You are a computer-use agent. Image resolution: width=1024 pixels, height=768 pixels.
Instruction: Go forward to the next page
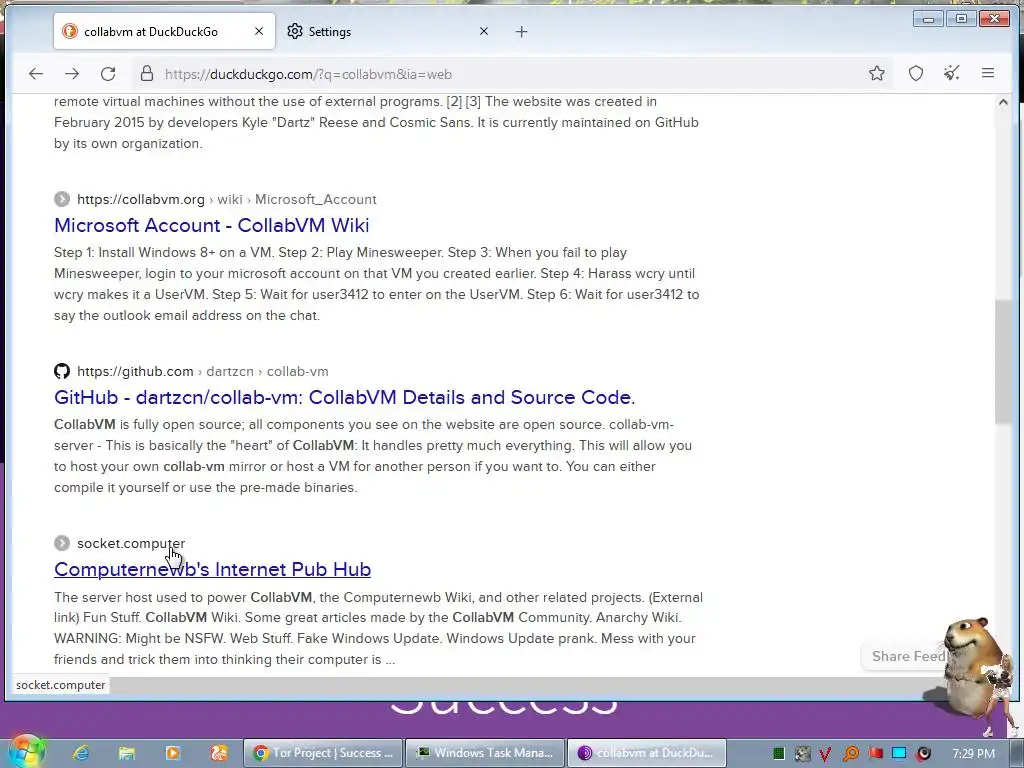[x=72, y=74]
